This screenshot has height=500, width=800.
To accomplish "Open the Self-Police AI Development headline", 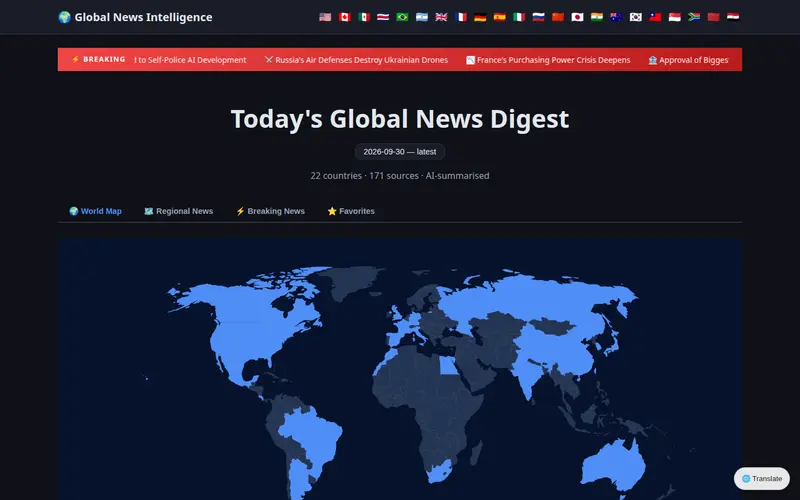I will 190,60.
